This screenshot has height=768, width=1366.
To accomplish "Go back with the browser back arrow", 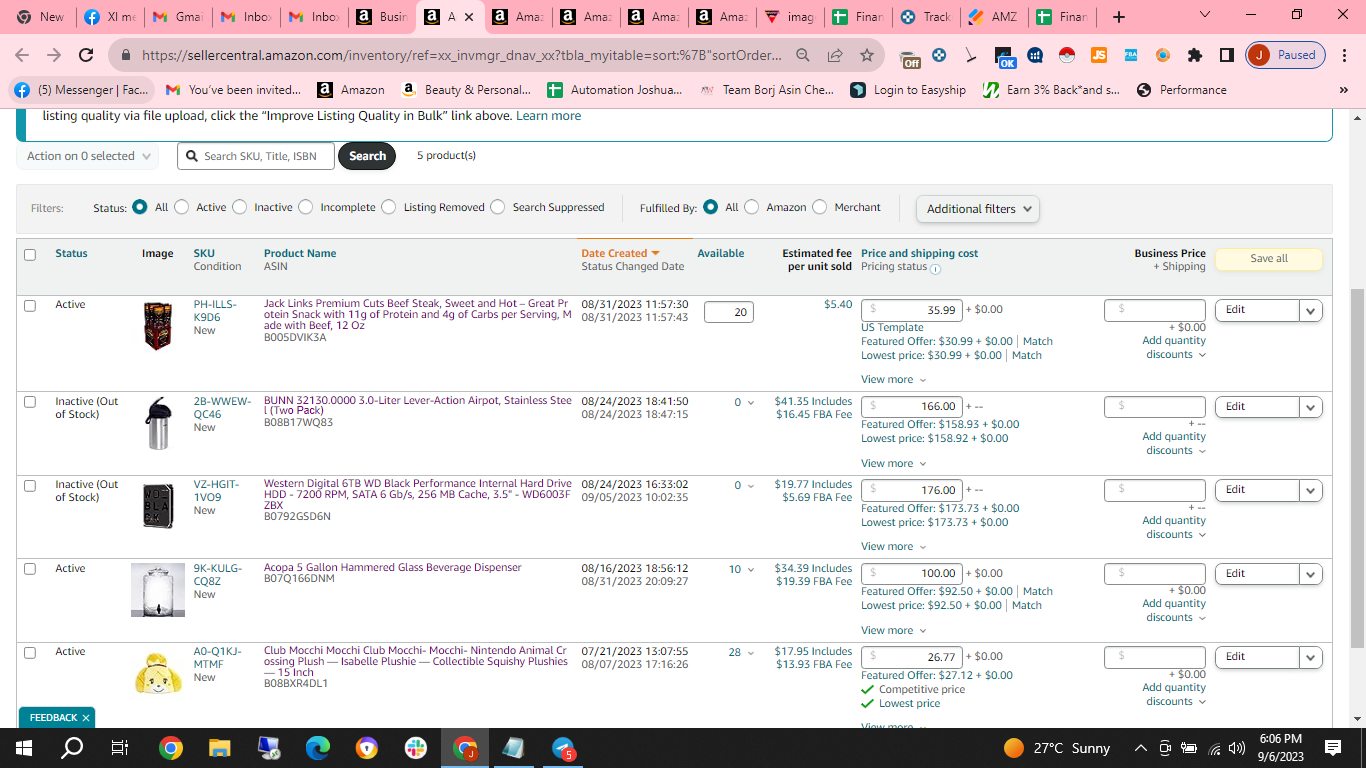I will click(22, 56).
